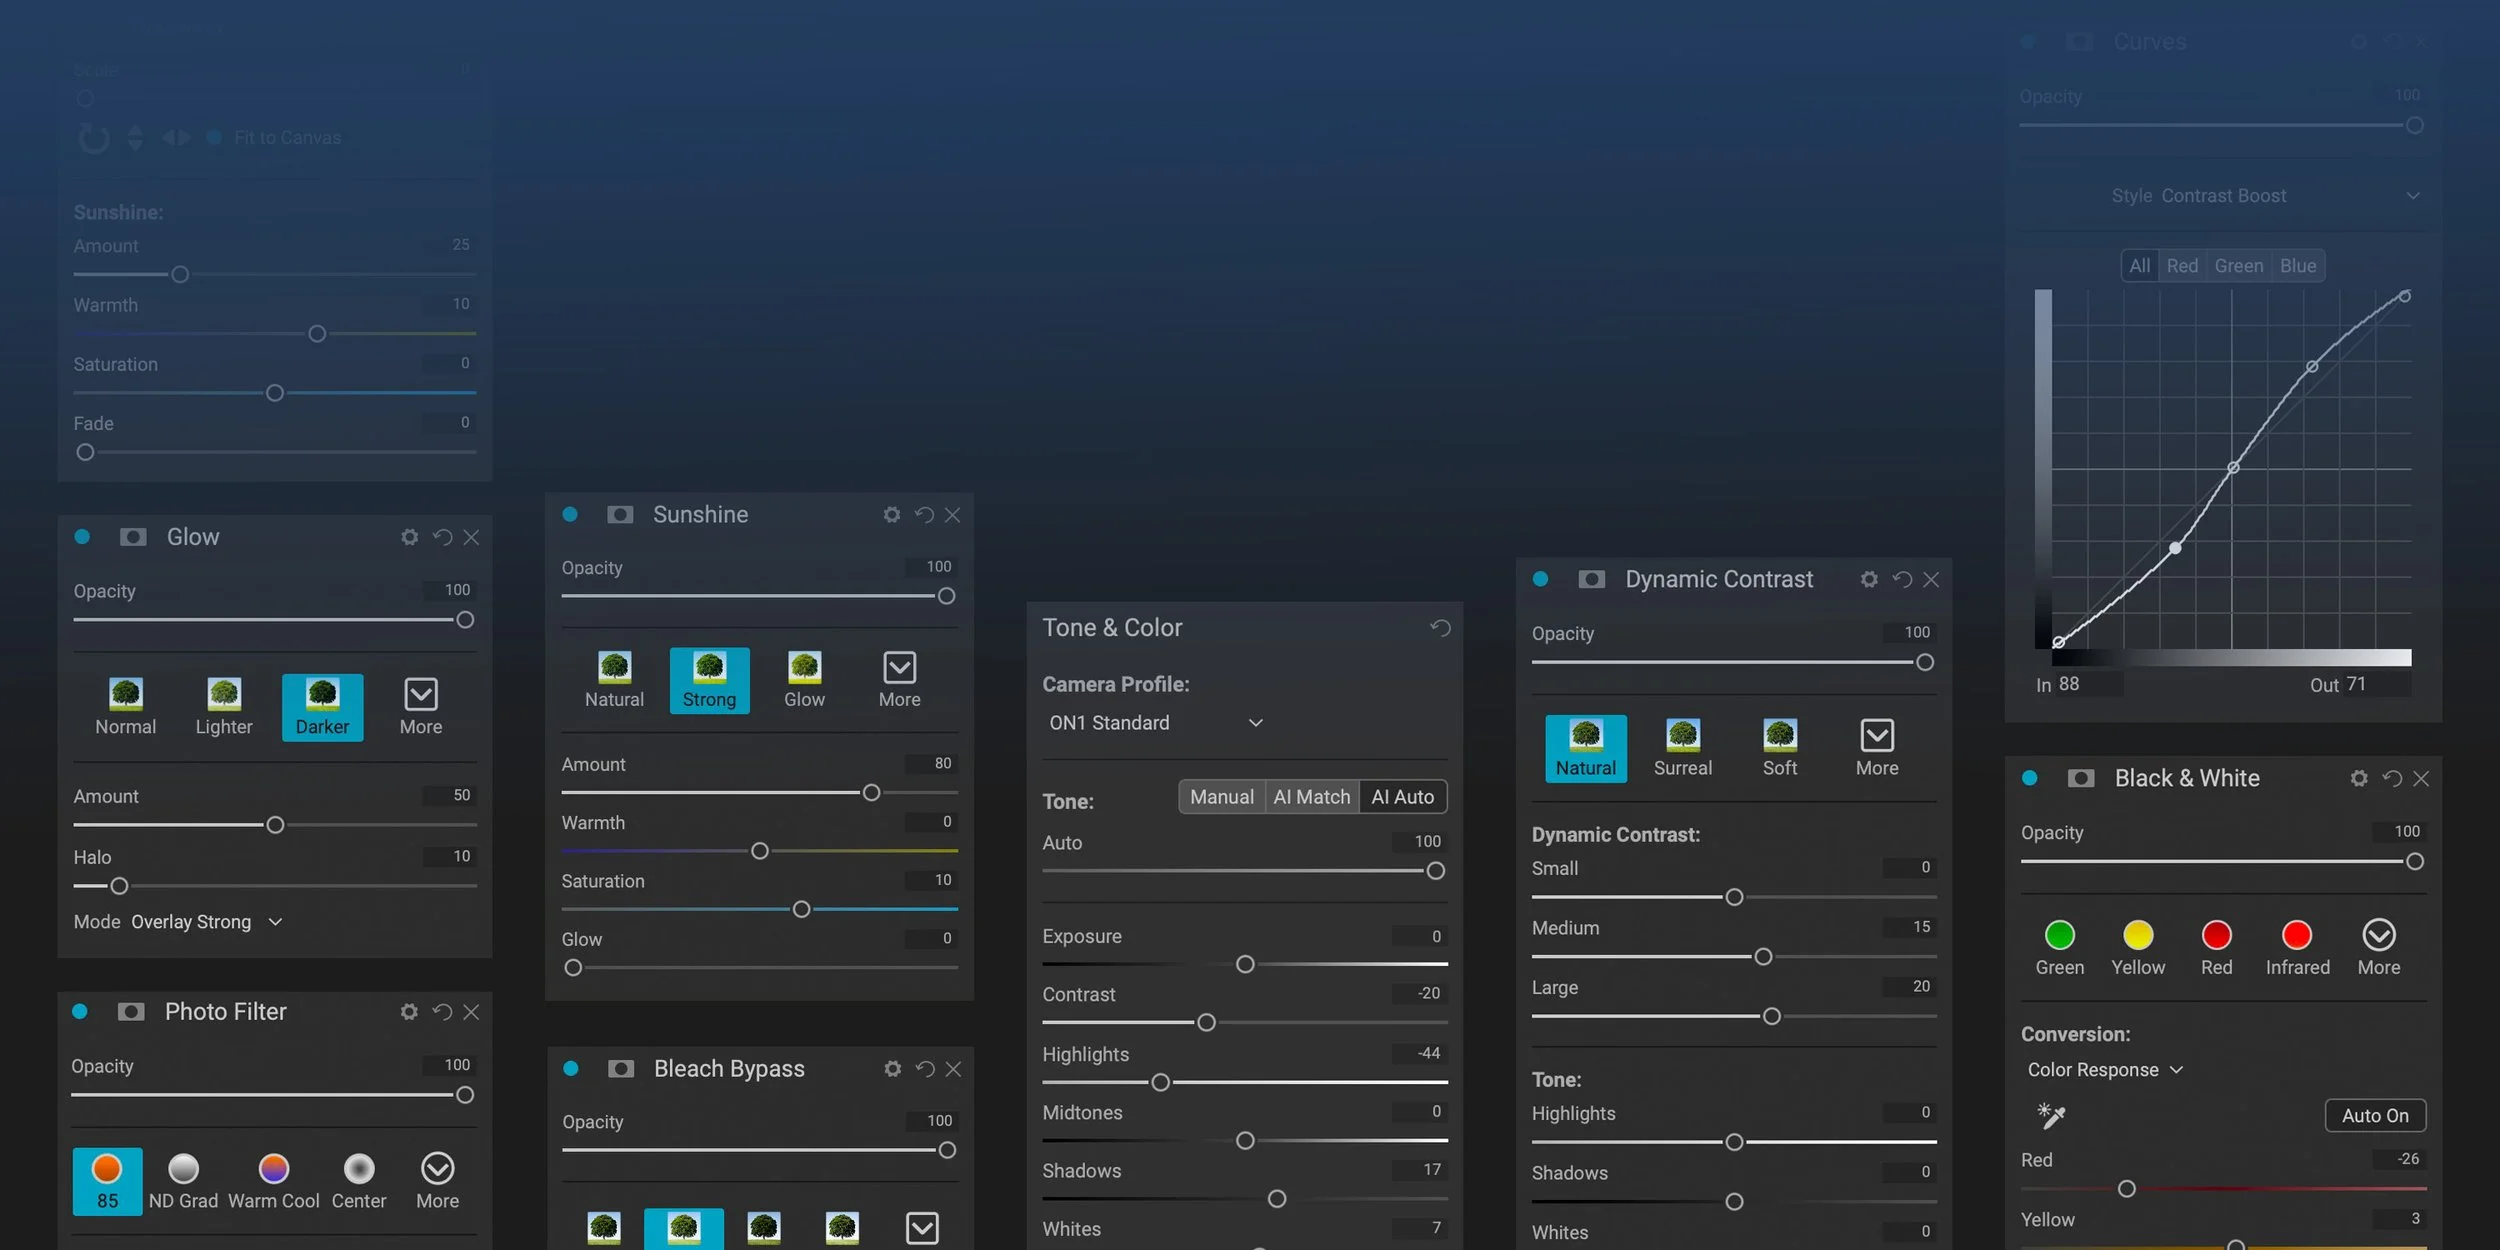Toggle Sunshine filter visibility dot
The width and height of the screenshot is (2500, 1250).
[570, 515]
